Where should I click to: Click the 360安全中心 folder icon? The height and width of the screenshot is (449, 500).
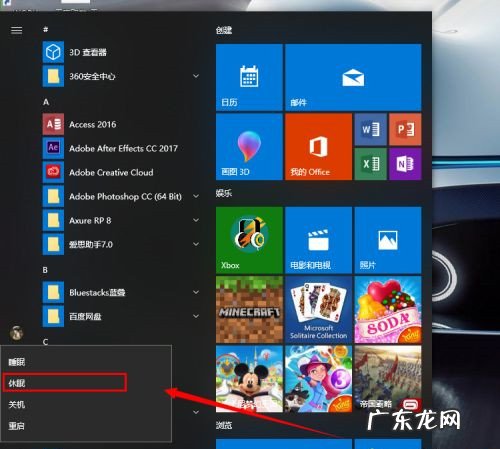pos(53,76)
